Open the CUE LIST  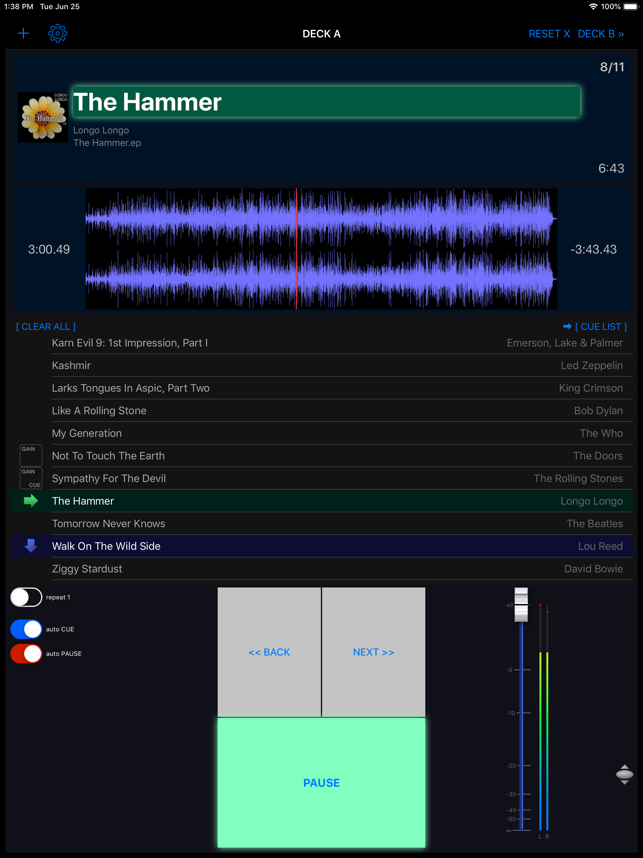coord(595,327)
